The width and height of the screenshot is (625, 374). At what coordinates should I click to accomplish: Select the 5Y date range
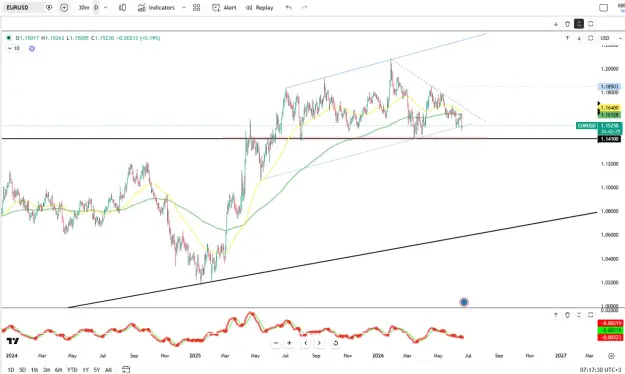(x=97, y=370)
